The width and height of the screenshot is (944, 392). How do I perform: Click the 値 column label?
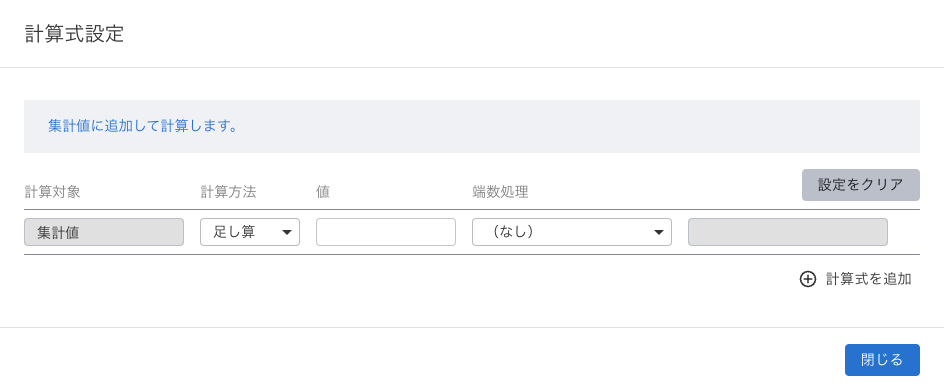(x=323, y=192)
